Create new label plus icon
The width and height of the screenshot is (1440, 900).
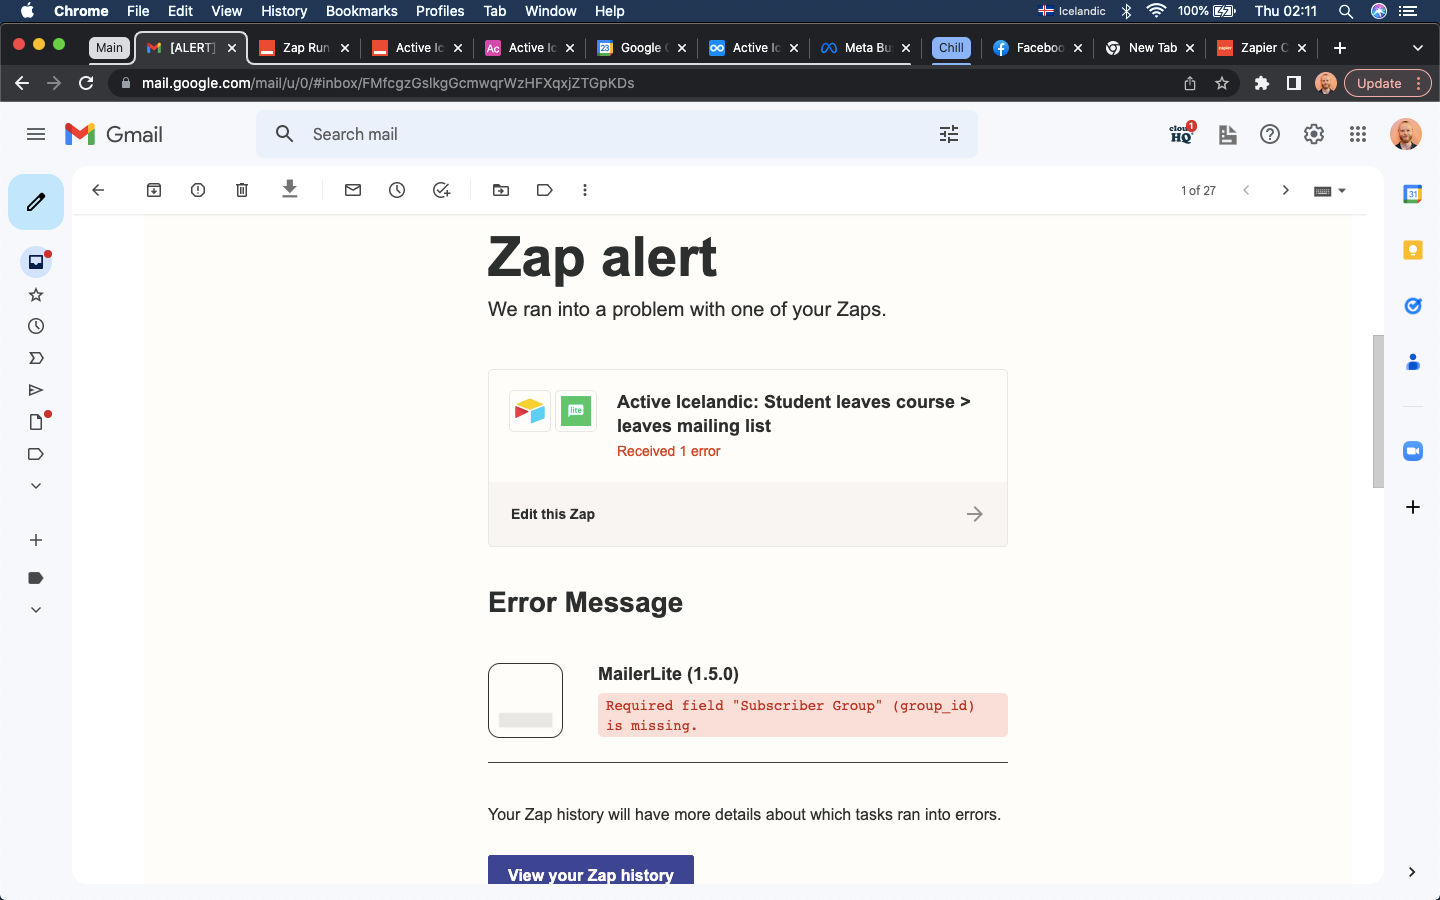pyautogui.click(x=36, y=540)
